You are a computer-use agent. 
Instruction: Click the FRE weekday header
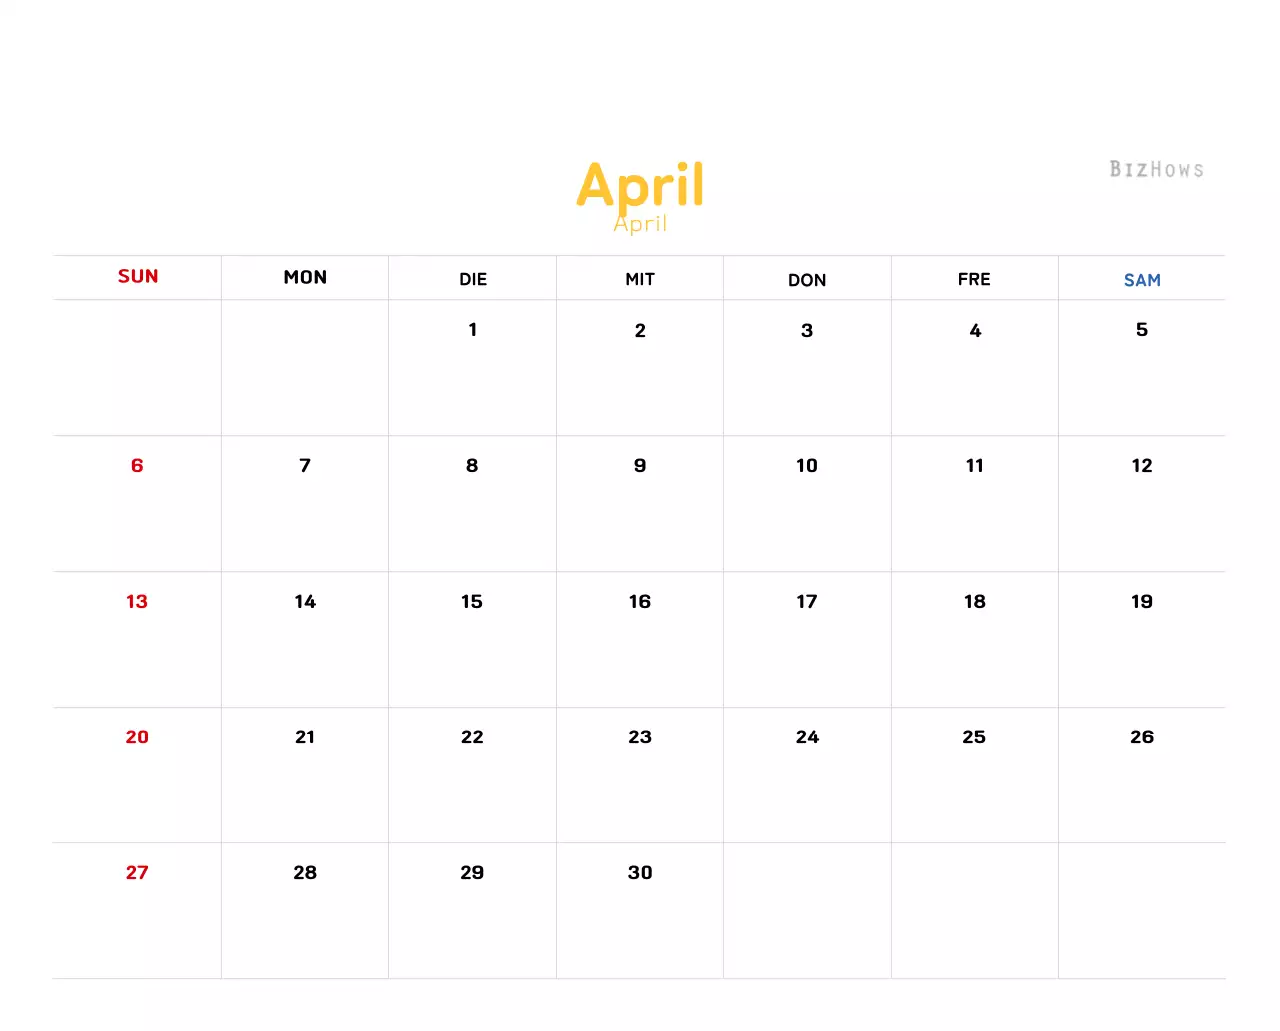[974, 279]
